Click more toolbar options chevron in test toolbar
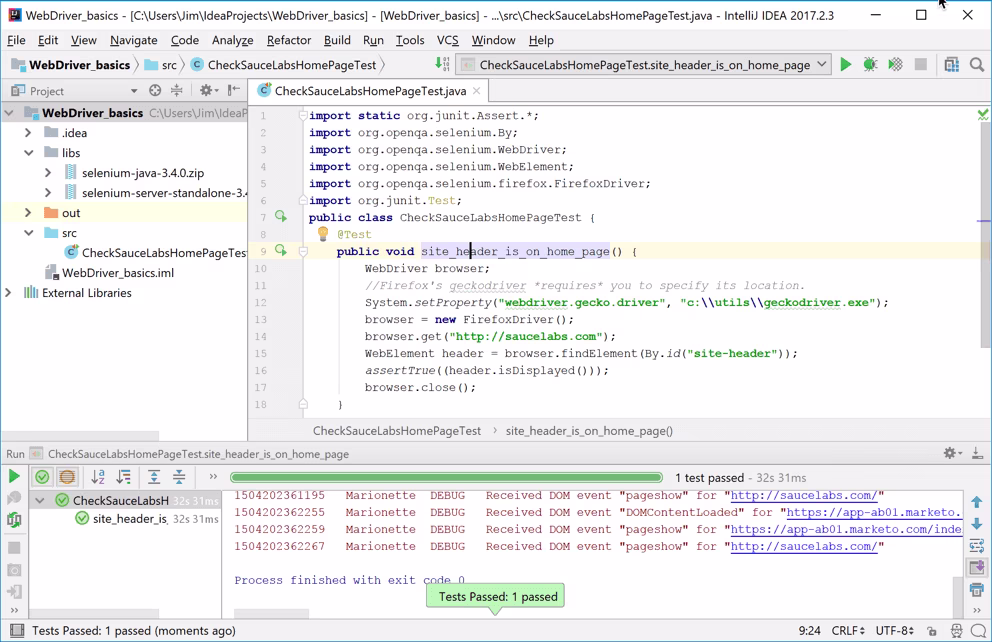Screen dimensions: 992x642 click(x=213, y=477)
